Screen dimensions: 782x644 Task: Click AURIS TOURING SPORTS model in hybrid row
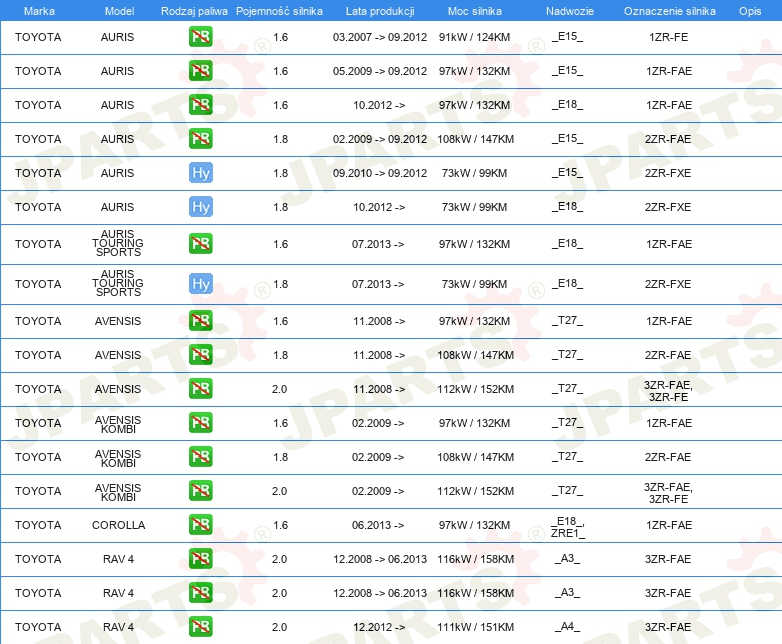[x=118, y=283]
